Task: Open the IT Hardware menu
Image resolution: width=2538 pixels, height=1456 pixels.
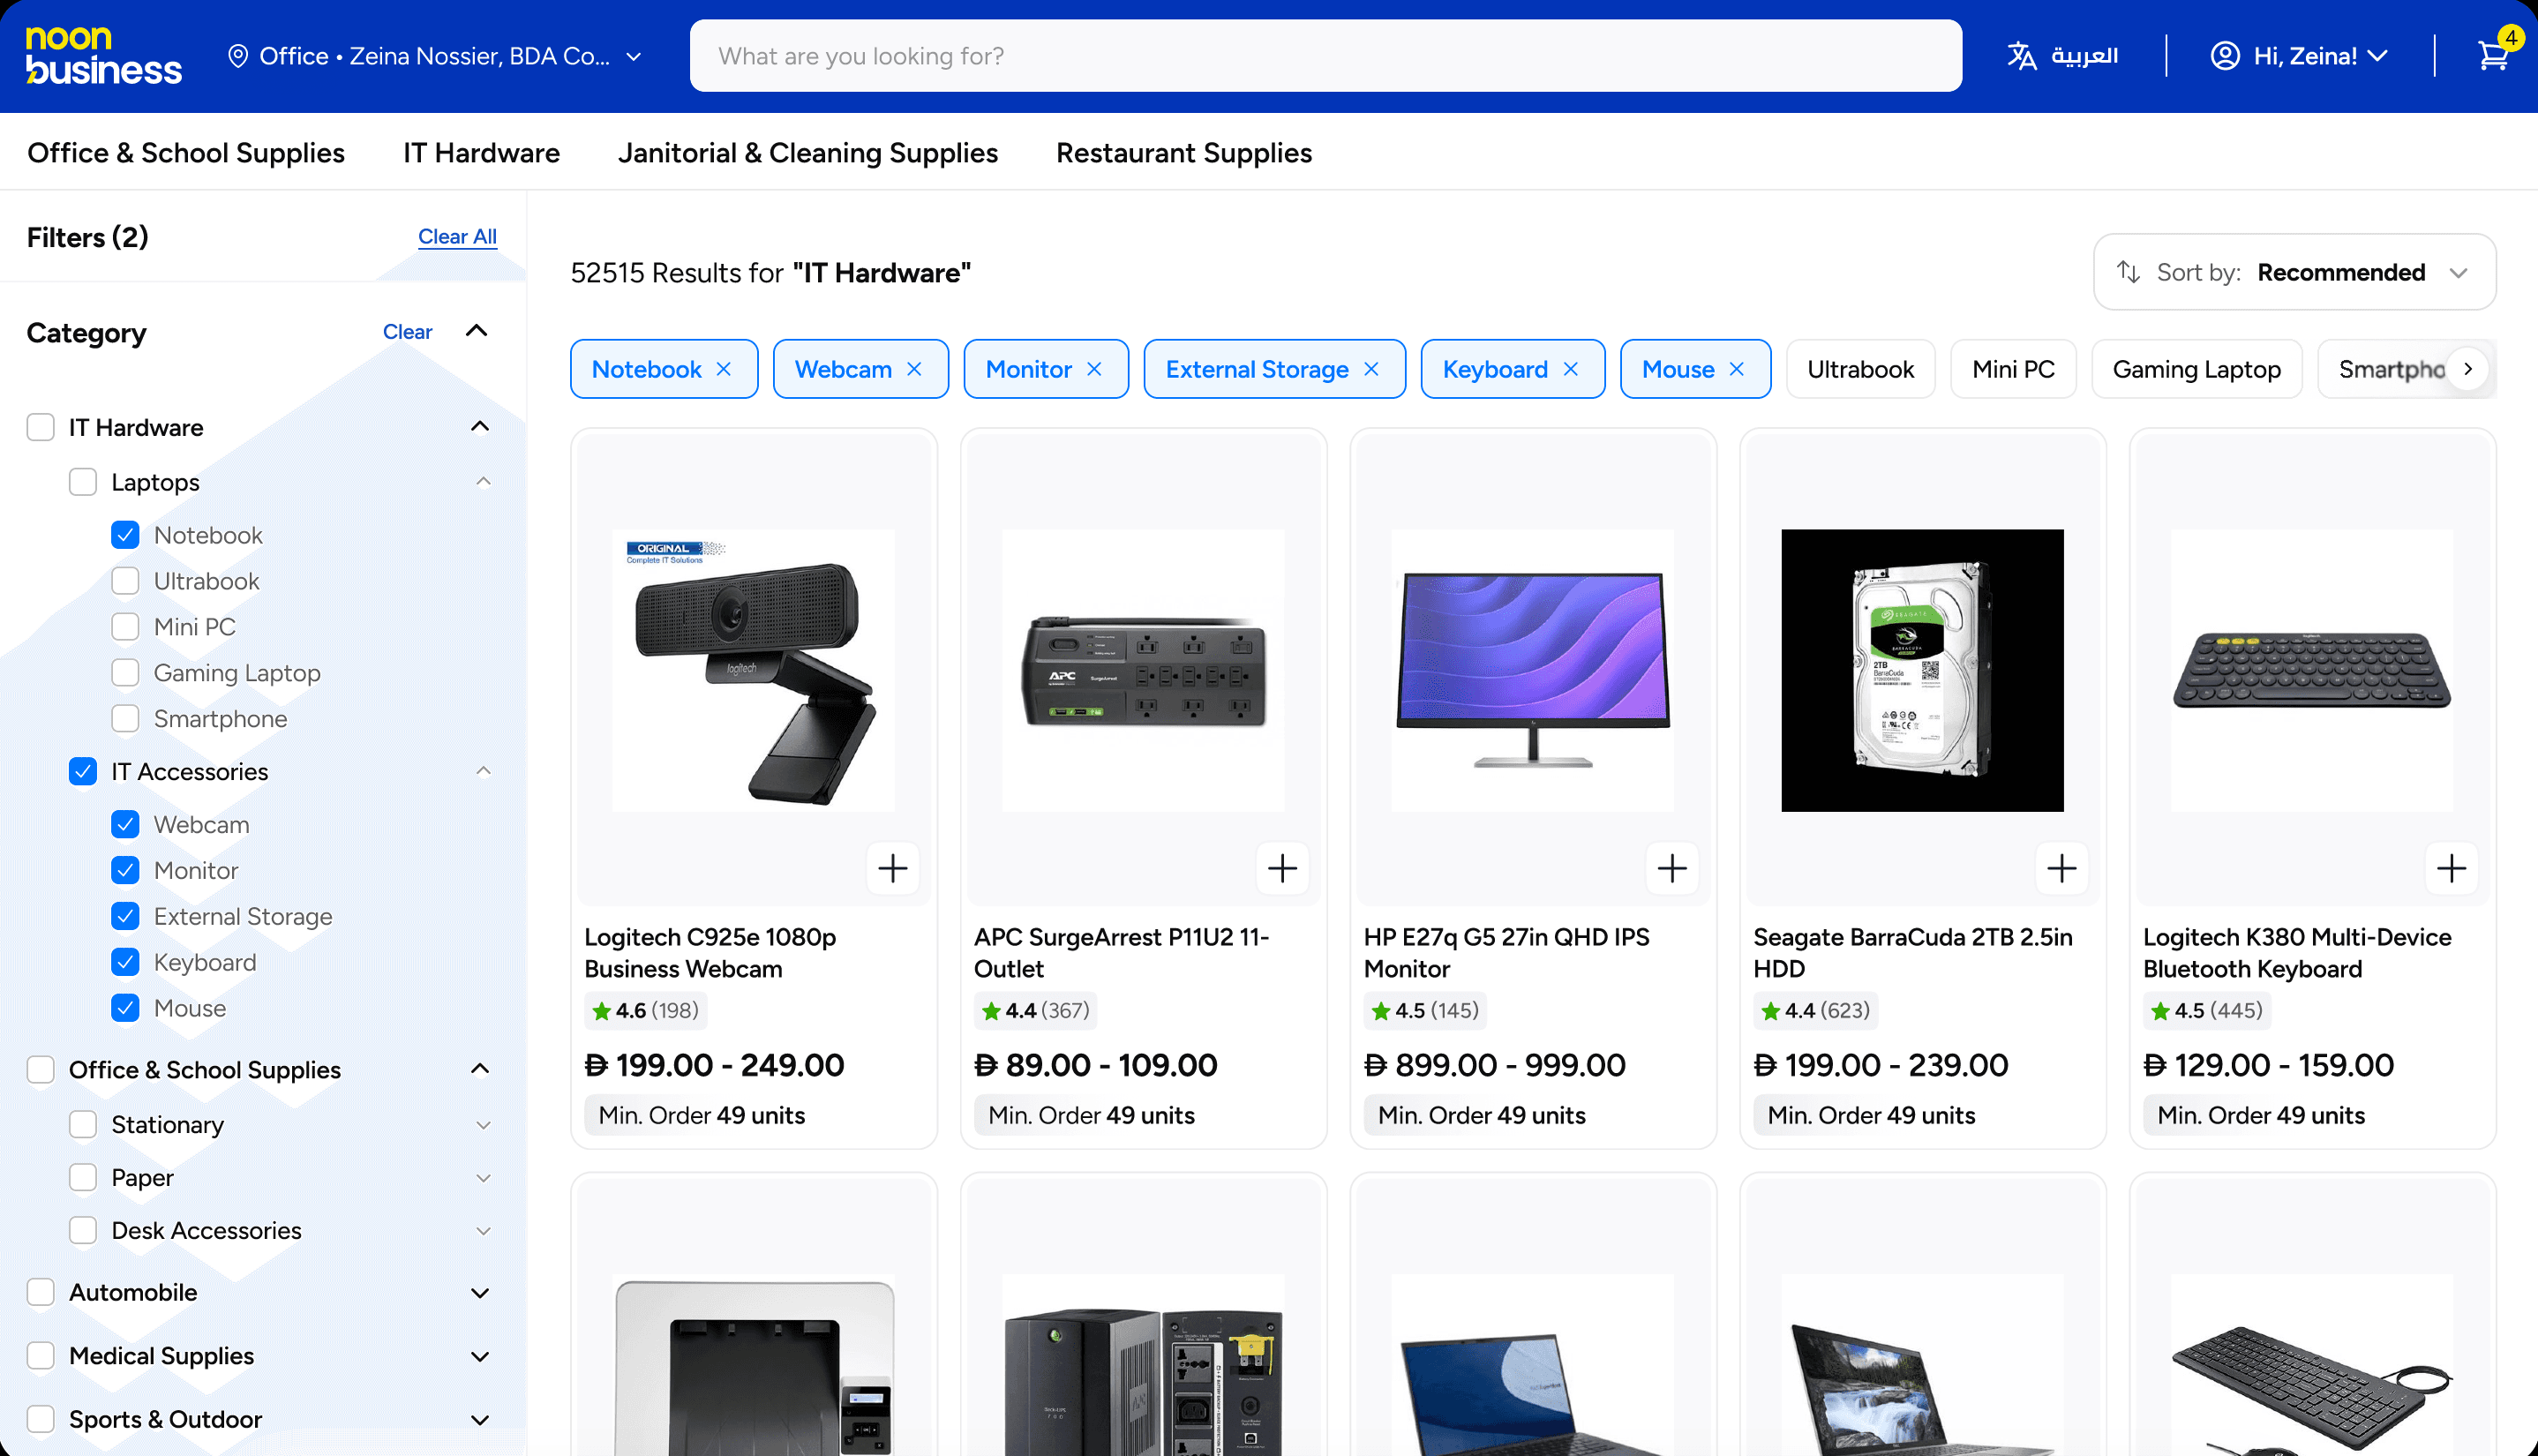Action: 482,152
